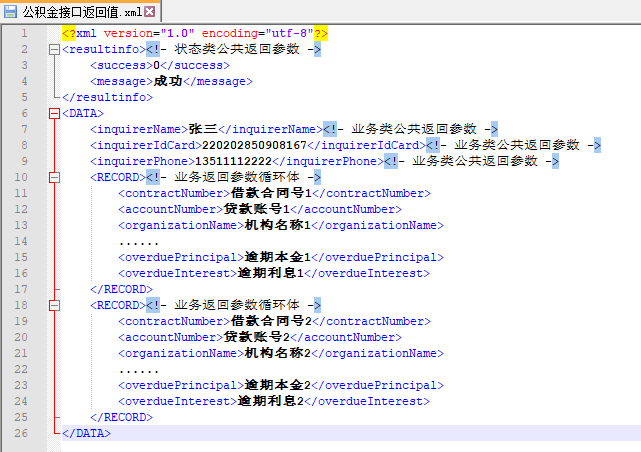This screenshot has width=641, height=452.
Task: Click the 状态类公共返回参数 comment on line 2
Action: pyautogui.click(x=233, y=49)
